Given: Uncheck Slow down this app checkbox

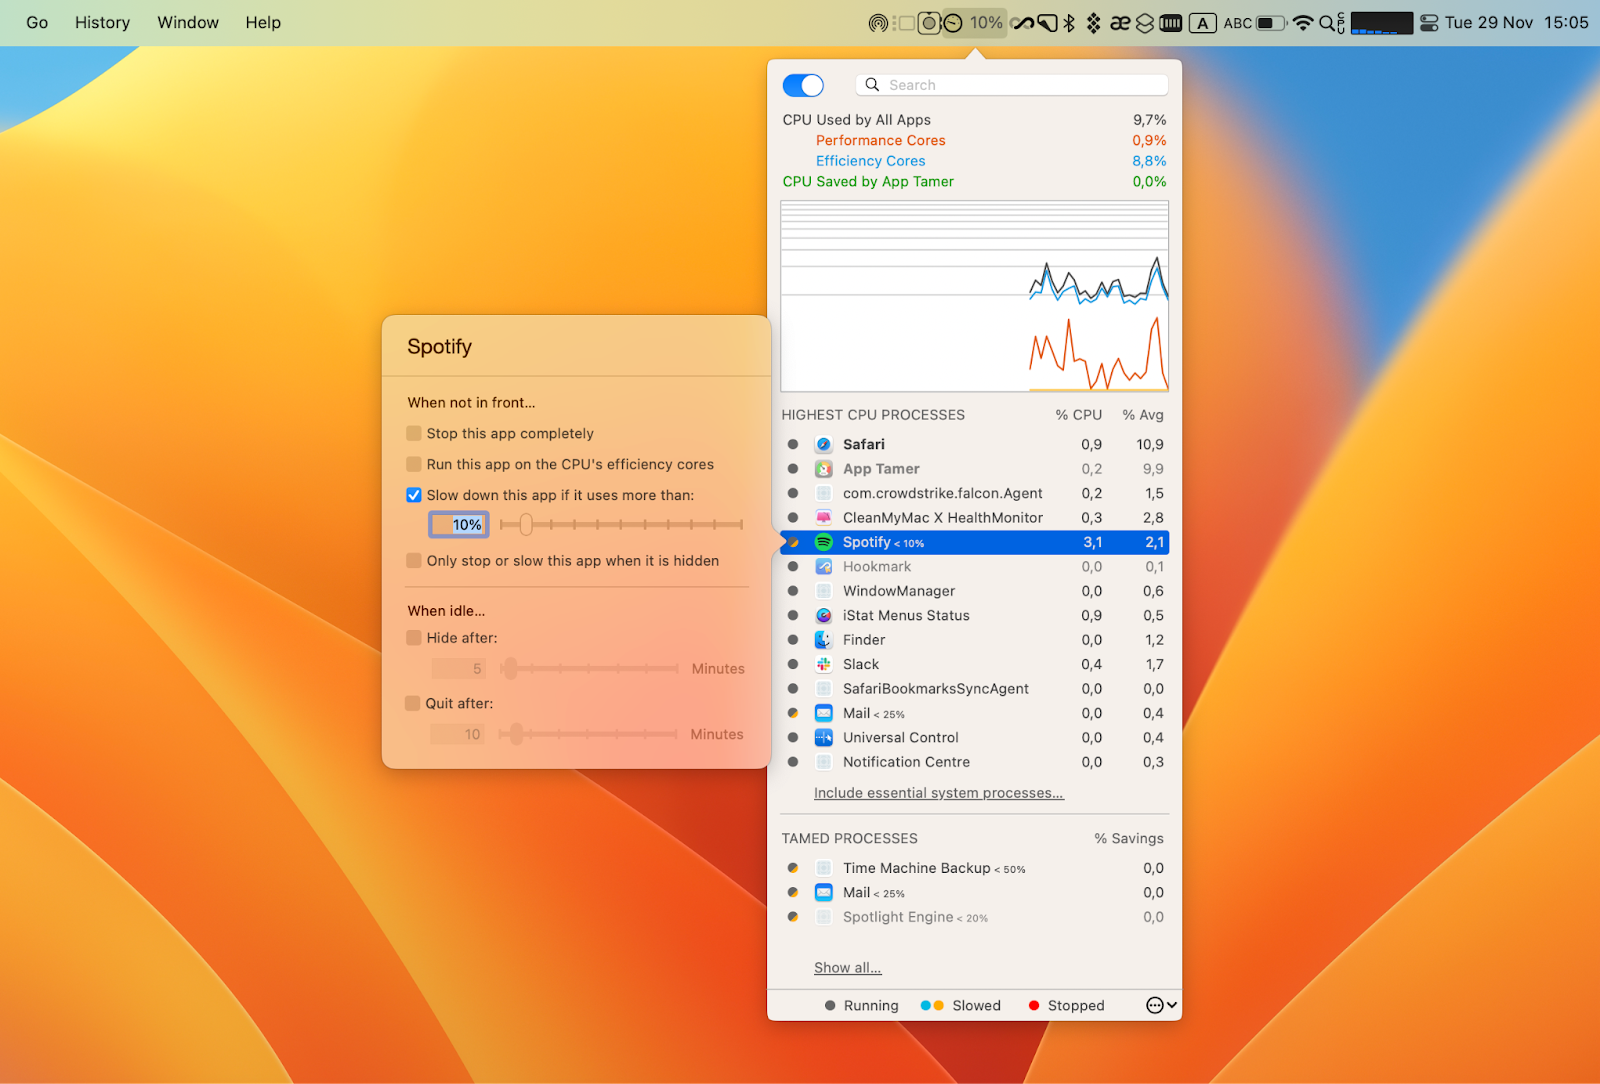Looking at the screenshot, I should 414,495.
